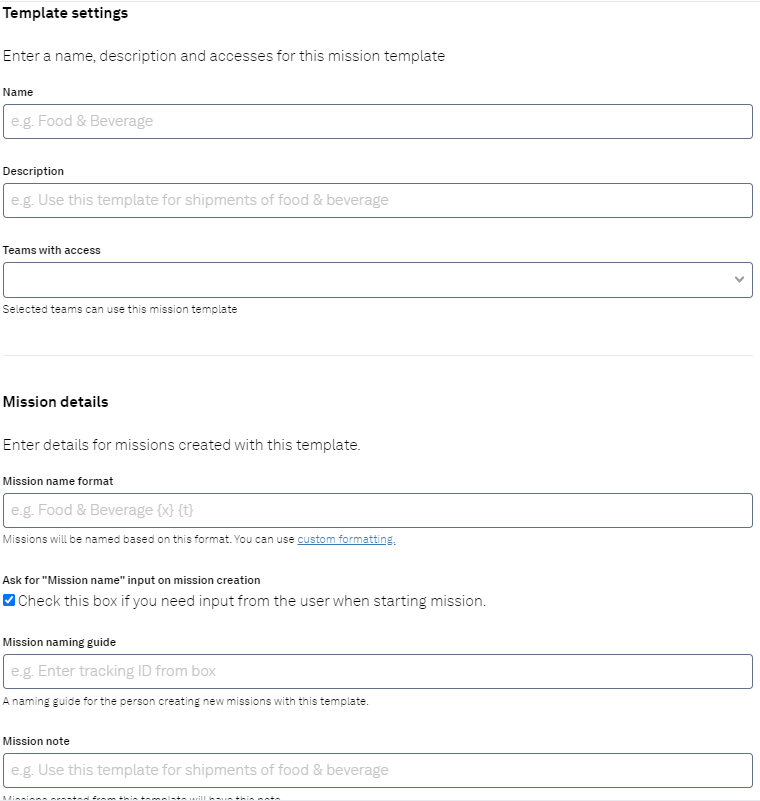Focus the template Description text box
The height and width of the screenshot is (801, 760).
(x=378, y=200)
